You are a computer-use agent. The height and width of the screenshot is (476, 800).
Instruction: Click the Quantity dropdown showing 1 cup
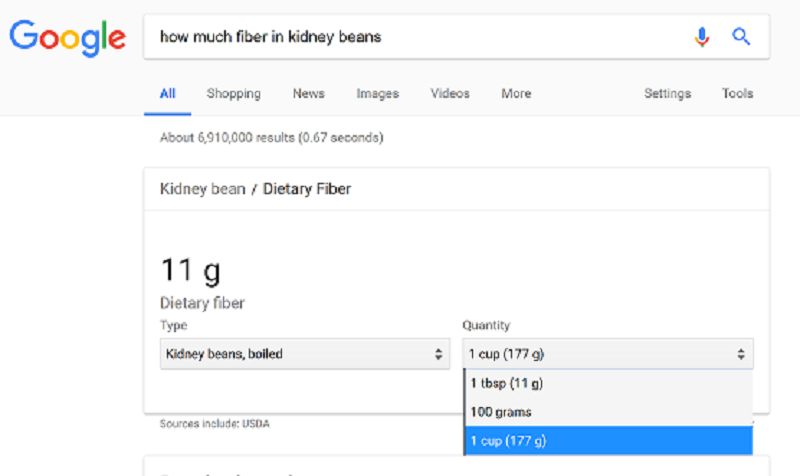pyautogui.click(x=608, y=354)
